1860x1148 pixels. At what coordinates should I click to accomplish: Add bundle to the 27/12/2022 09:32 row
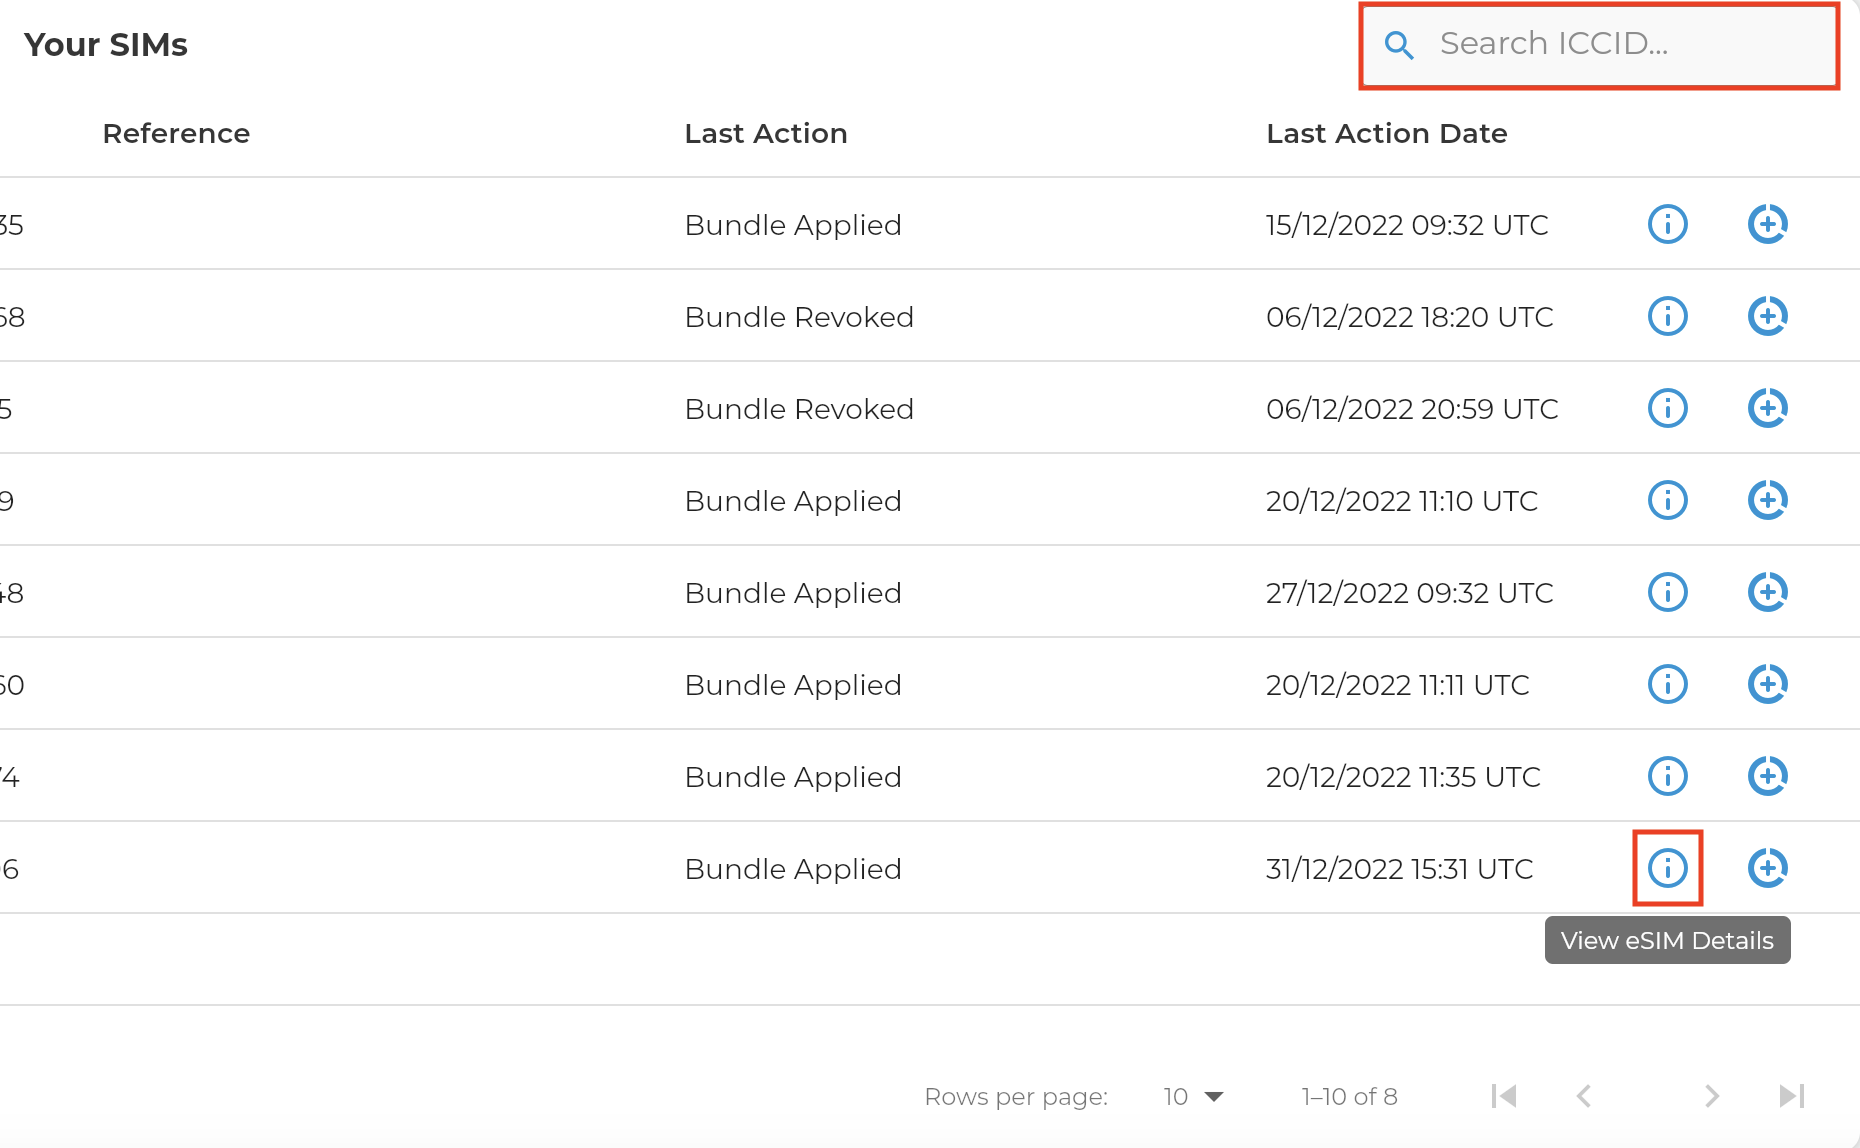point(1767,592)
